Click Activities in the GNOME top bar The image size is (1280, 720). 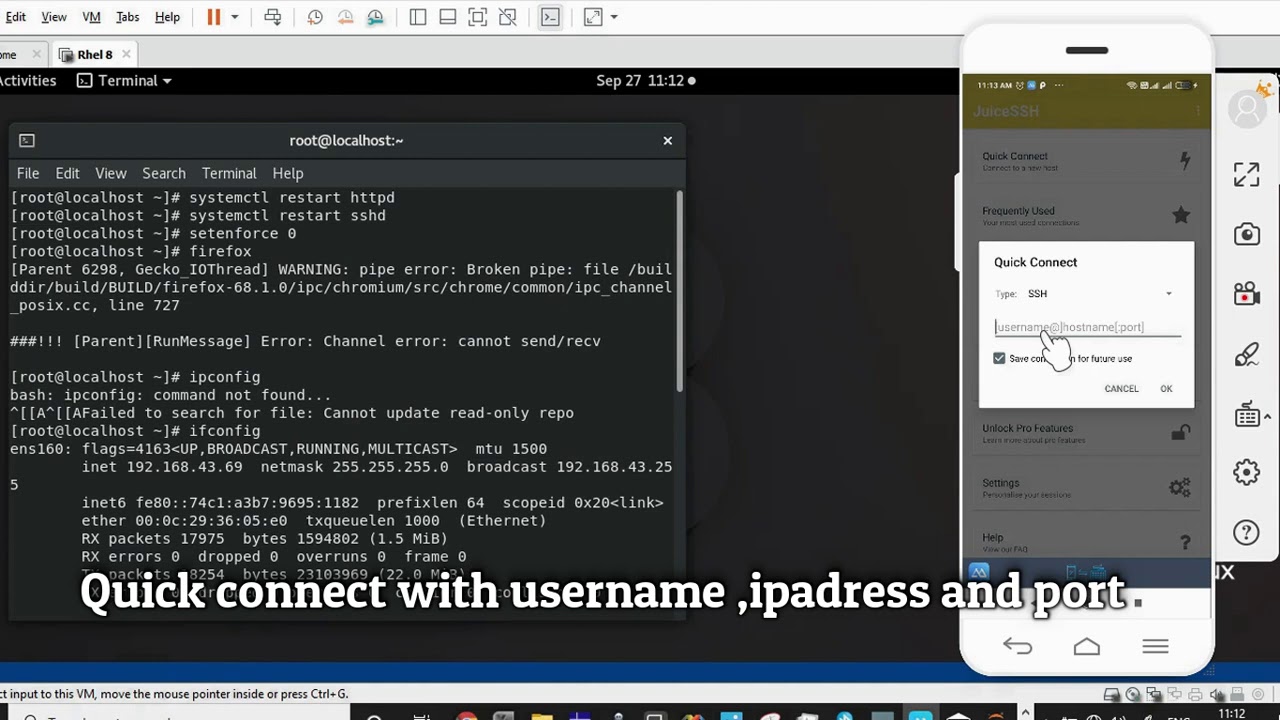28,80
